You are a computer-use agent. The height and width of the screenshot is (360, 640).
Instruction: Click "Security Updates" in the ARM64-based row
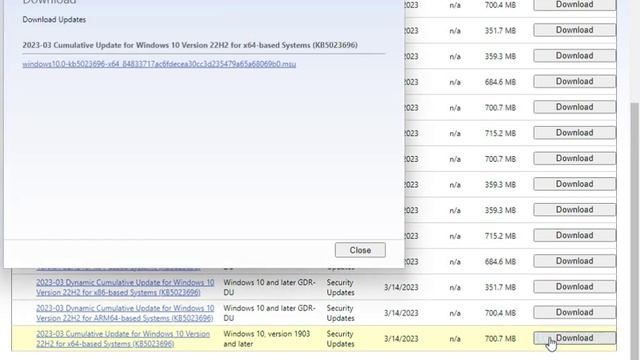coord(340,313)
